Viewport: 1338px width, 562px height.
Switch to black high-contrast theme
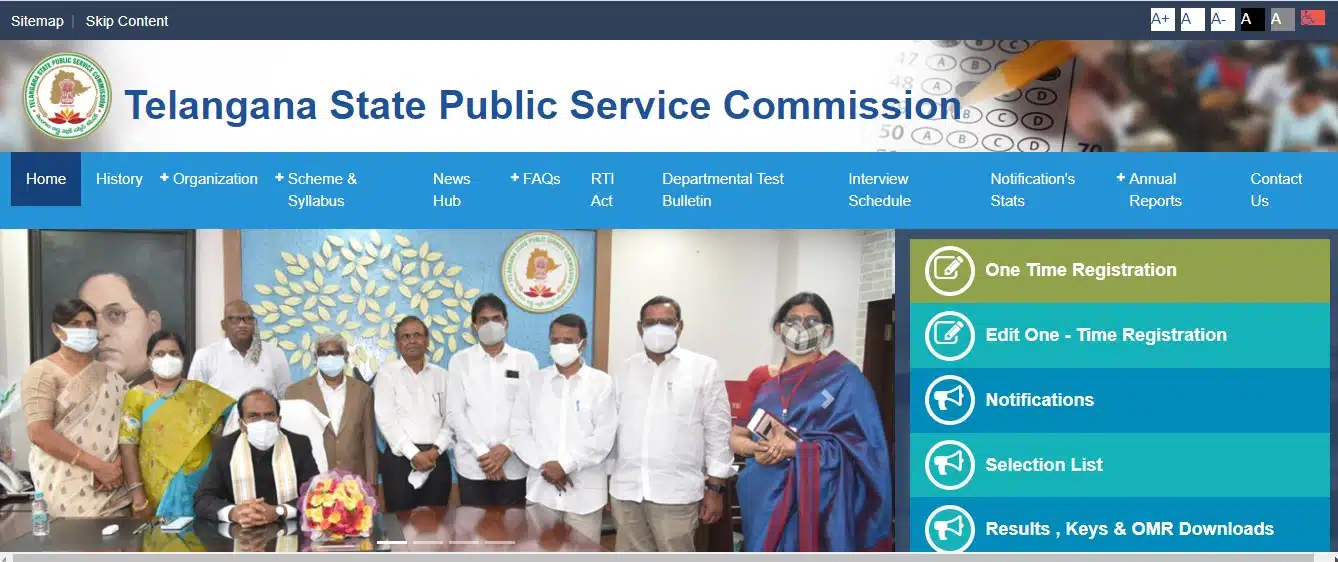(1252, 19)
